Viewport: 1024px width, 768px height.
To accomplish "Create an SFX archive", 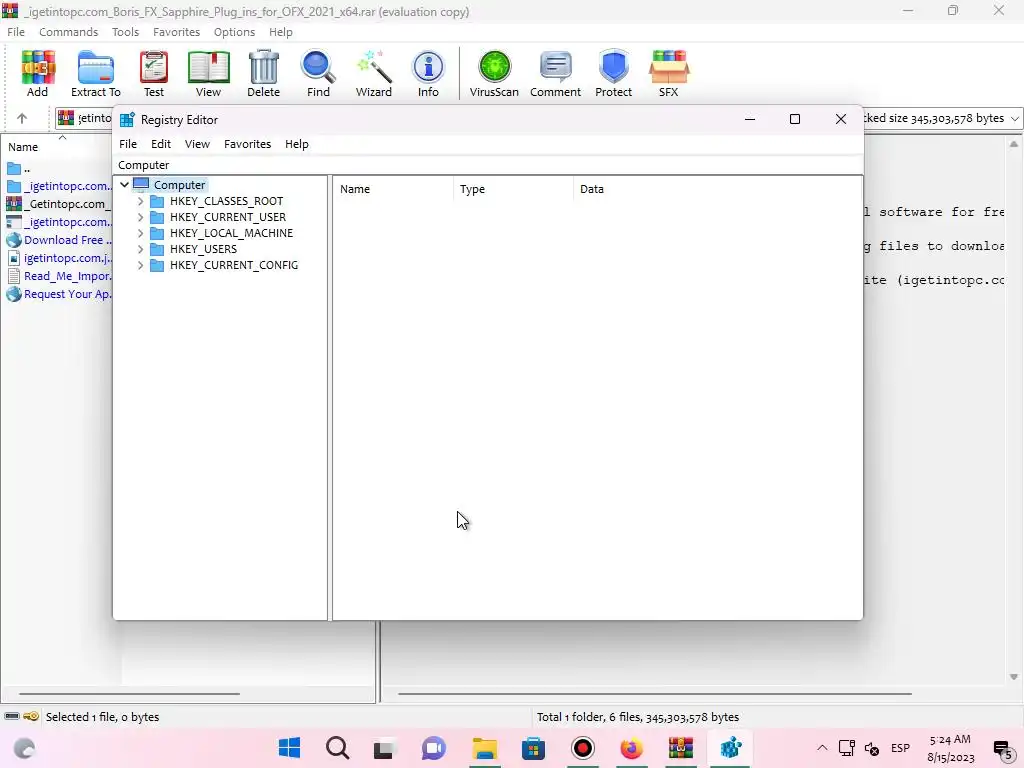I will [x=668, y=73].
